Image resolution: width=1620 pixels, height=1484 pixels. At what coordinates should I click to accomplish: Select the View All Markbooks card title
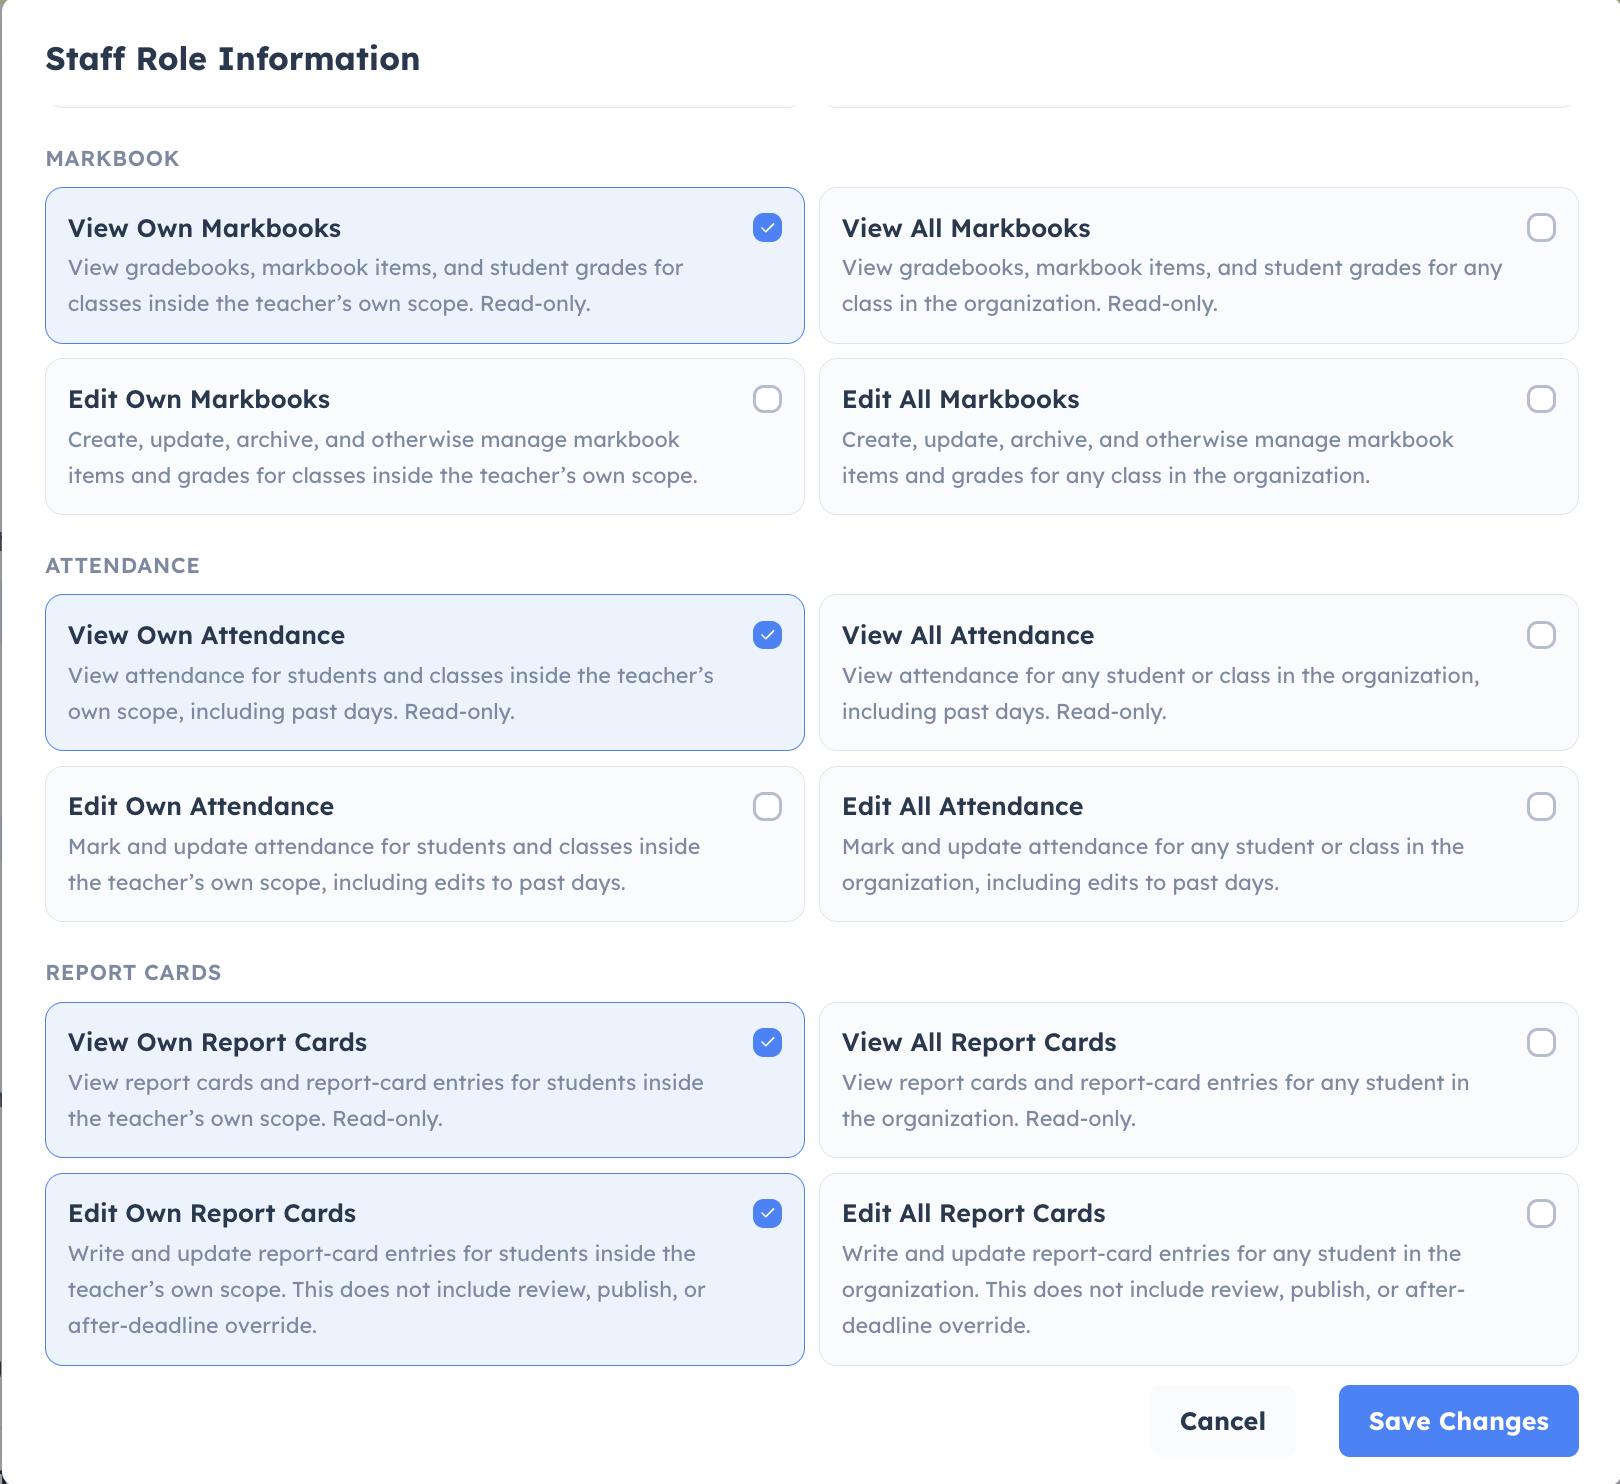(966, 228)
